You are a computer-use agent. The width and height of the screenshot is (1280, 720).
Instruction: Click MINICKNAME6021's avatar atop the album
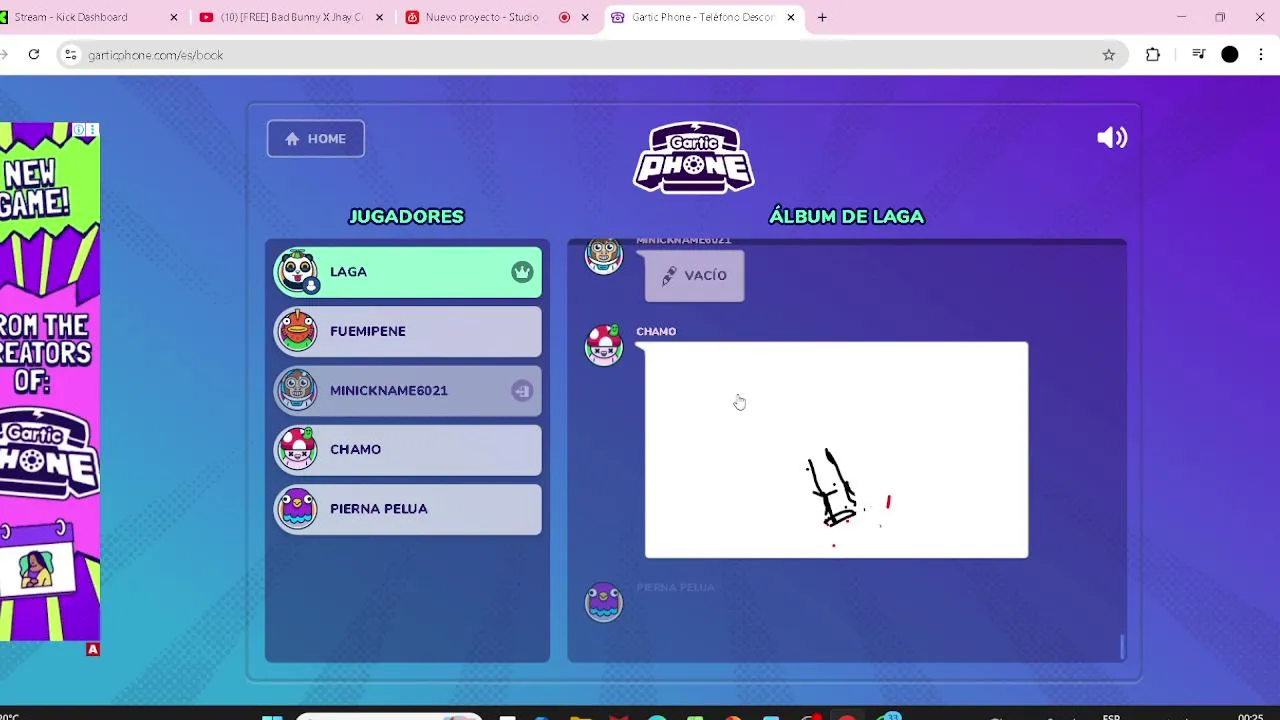[x=603, y=255]
